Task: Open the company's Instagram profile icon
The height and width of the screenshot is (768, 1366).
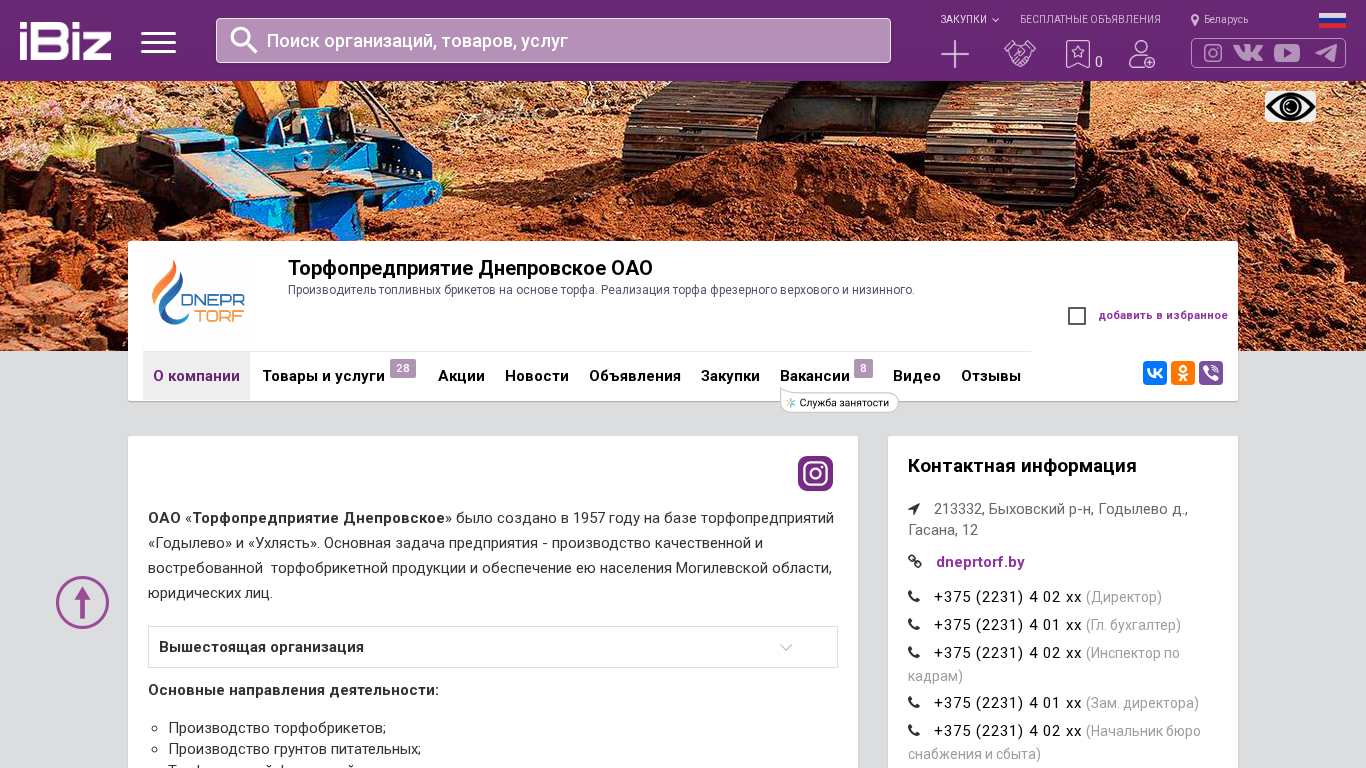Action: (815, 474)
